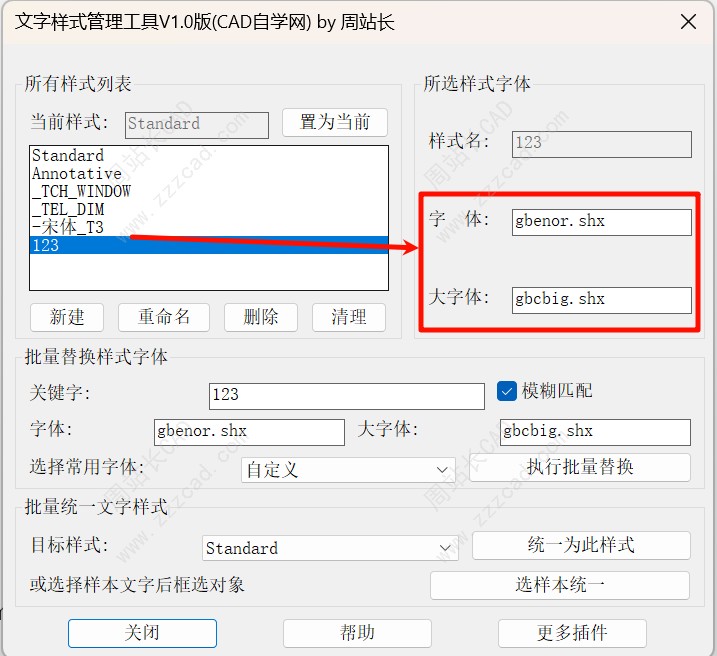Open the 选择常用字体 dropdown
717x656 pixels.
(348, 469)
